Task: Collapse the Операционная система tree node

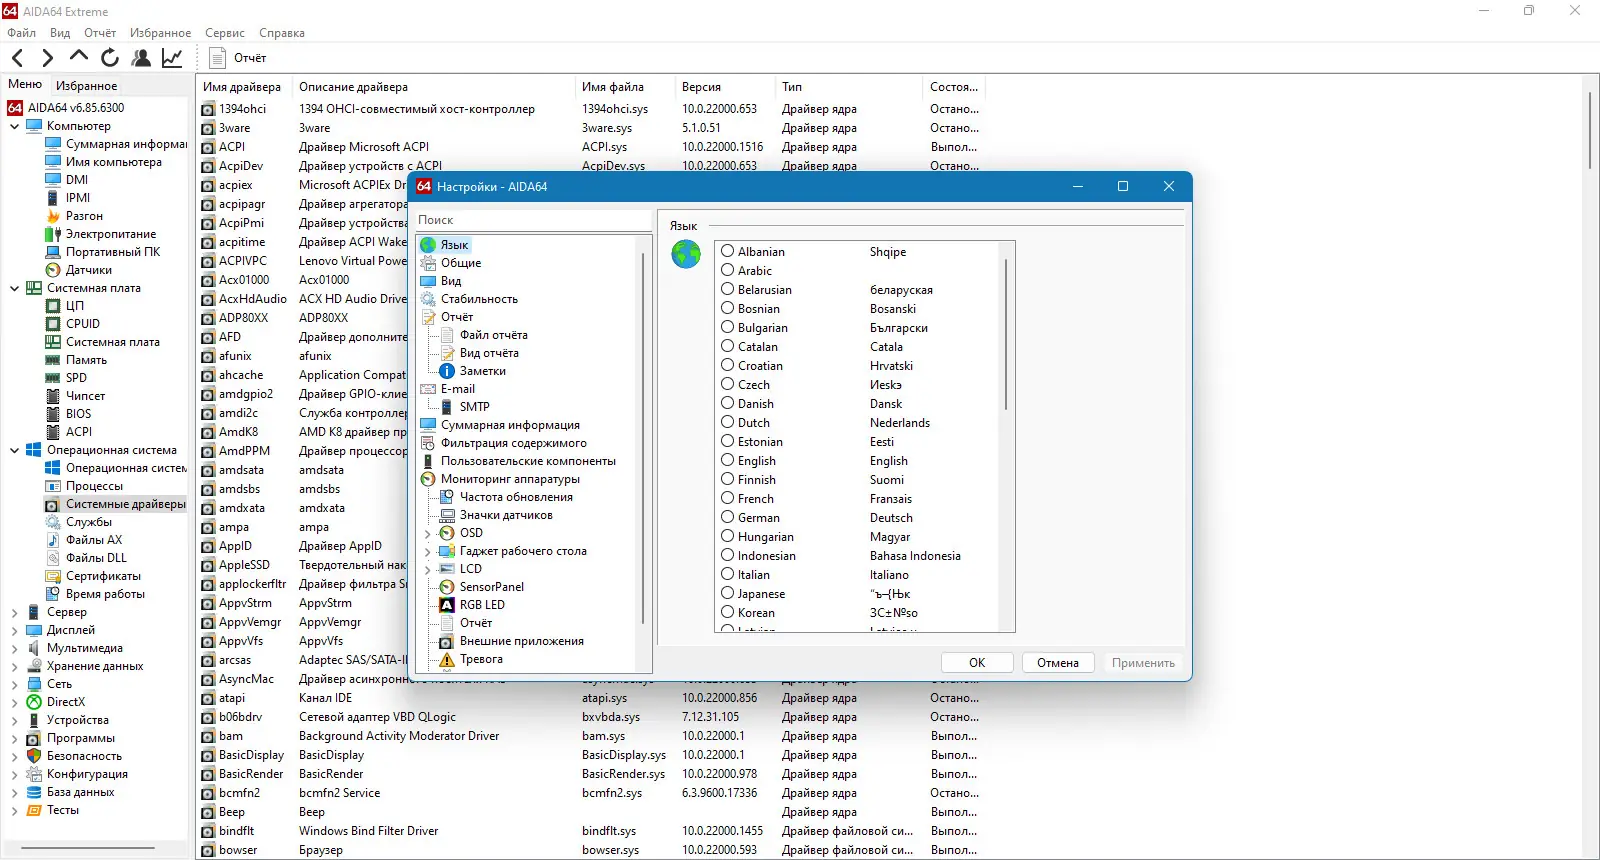Action: [14, 450]
